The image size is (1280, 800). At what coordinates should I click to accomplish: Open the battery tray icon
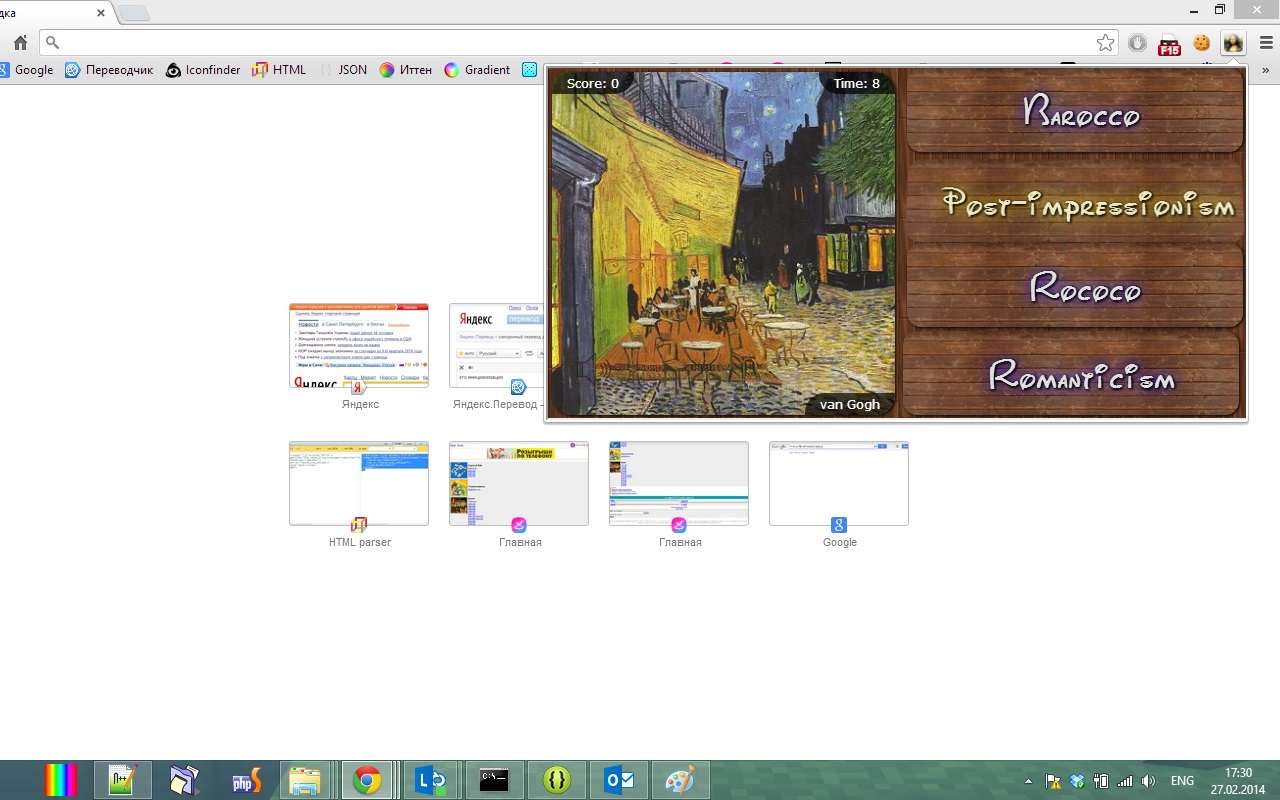(x=1101, y=781)
